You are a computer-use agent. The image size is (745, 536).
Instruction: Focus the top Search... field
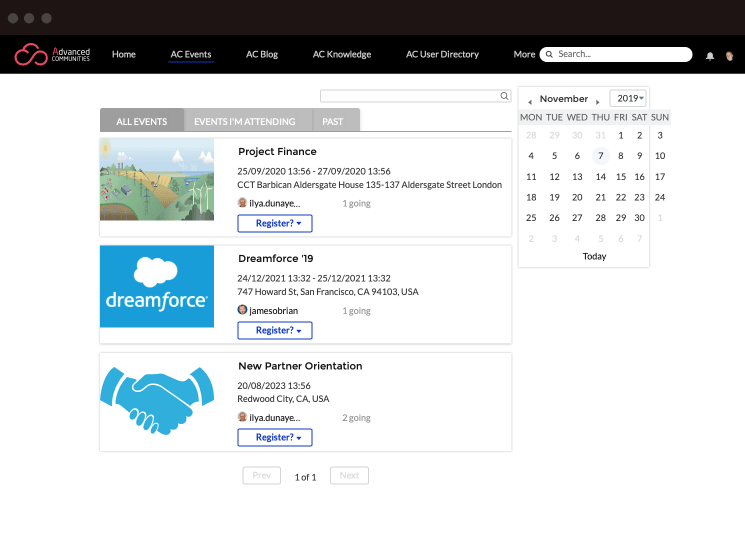(x=616, y=54)
